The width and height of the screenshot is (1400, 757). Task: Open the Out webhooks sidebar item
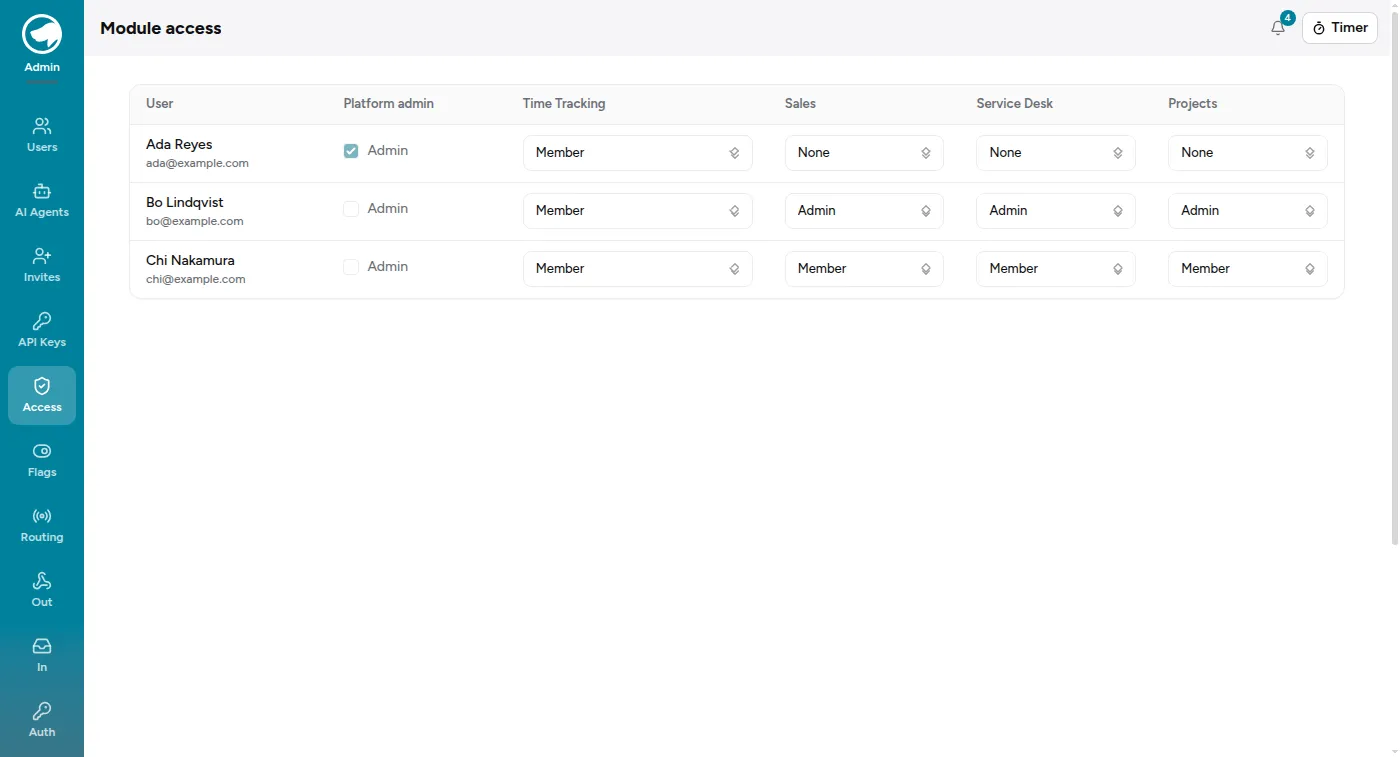tap(42, 590)
